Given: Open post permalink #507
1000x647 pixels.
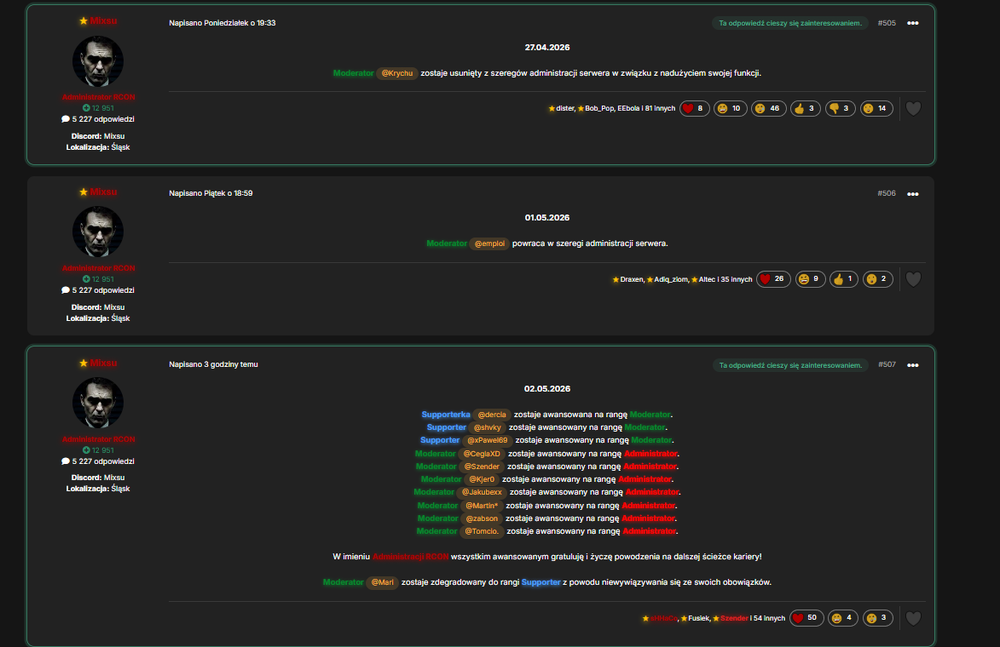Looking at the screenshot, I should click(886, 364).
